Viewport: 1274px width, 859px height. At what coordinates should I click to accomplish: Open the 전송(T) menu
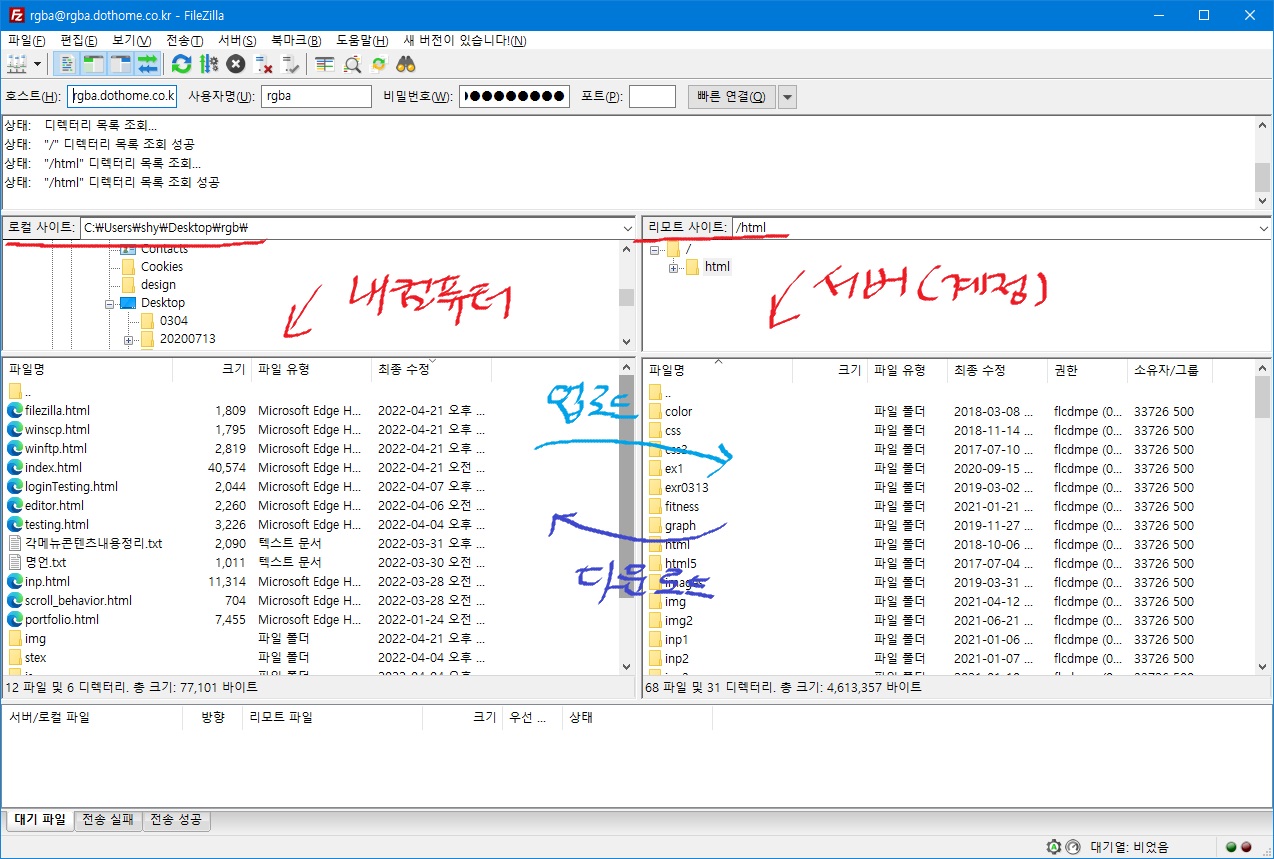(x=183, y=40)
